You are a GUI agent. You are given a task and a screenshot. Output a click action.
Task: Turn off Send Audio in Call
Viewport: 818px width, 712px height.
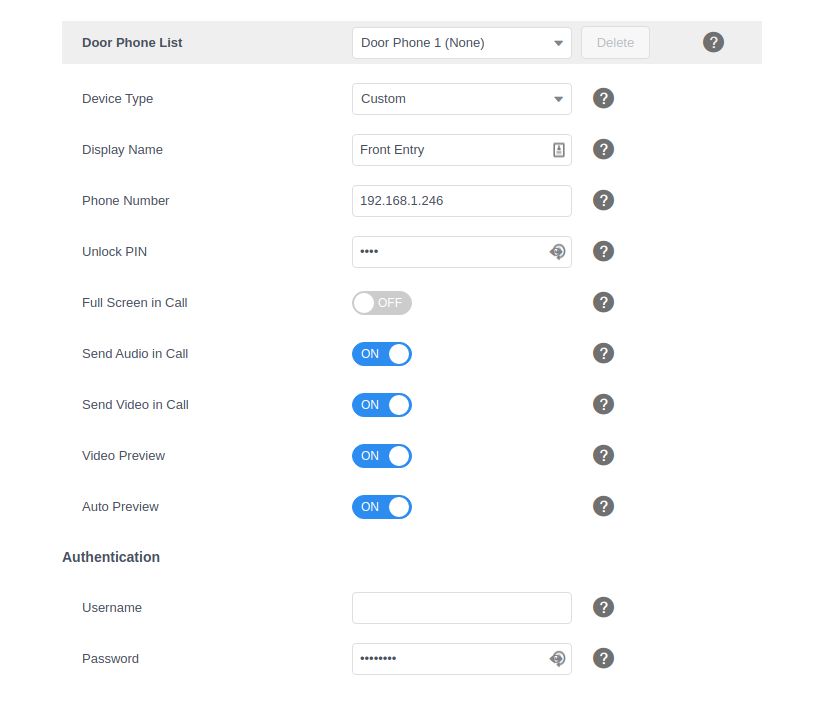(381, 354)
